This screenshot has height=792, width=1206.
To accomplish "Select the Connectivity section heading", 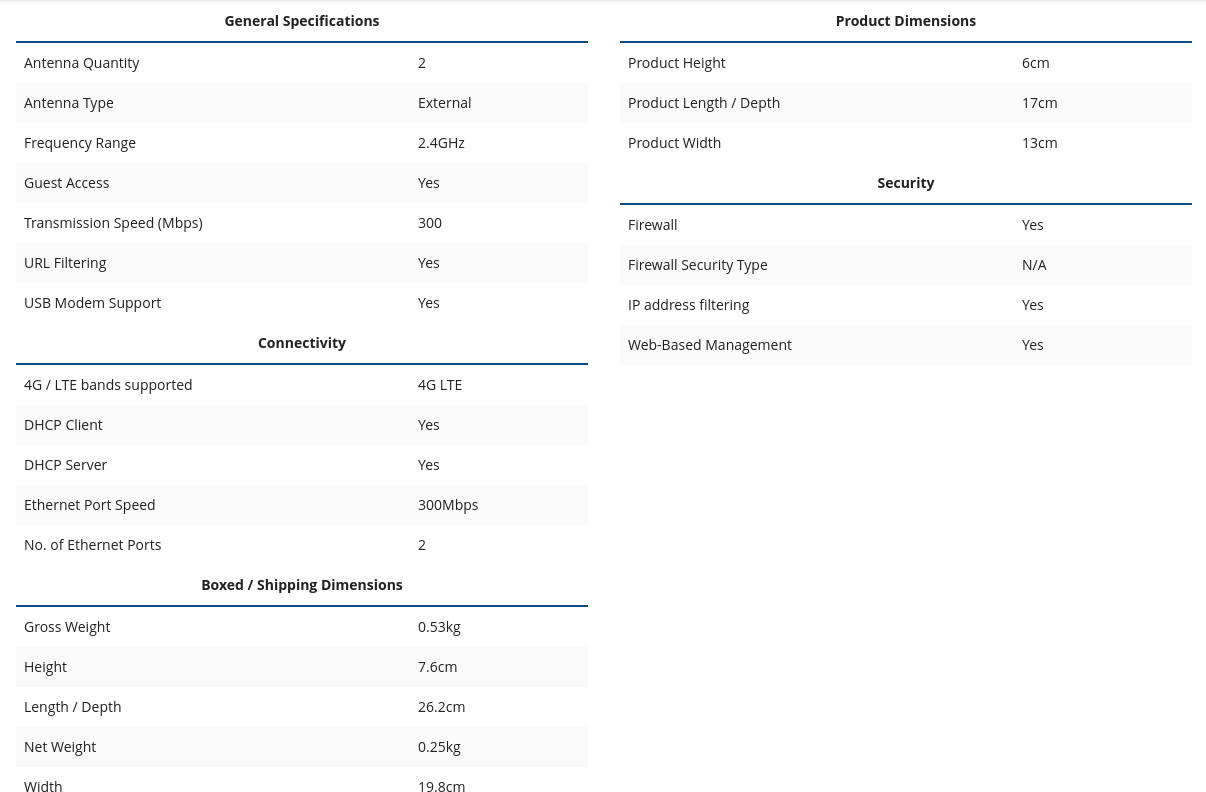I will coord(301,343).
